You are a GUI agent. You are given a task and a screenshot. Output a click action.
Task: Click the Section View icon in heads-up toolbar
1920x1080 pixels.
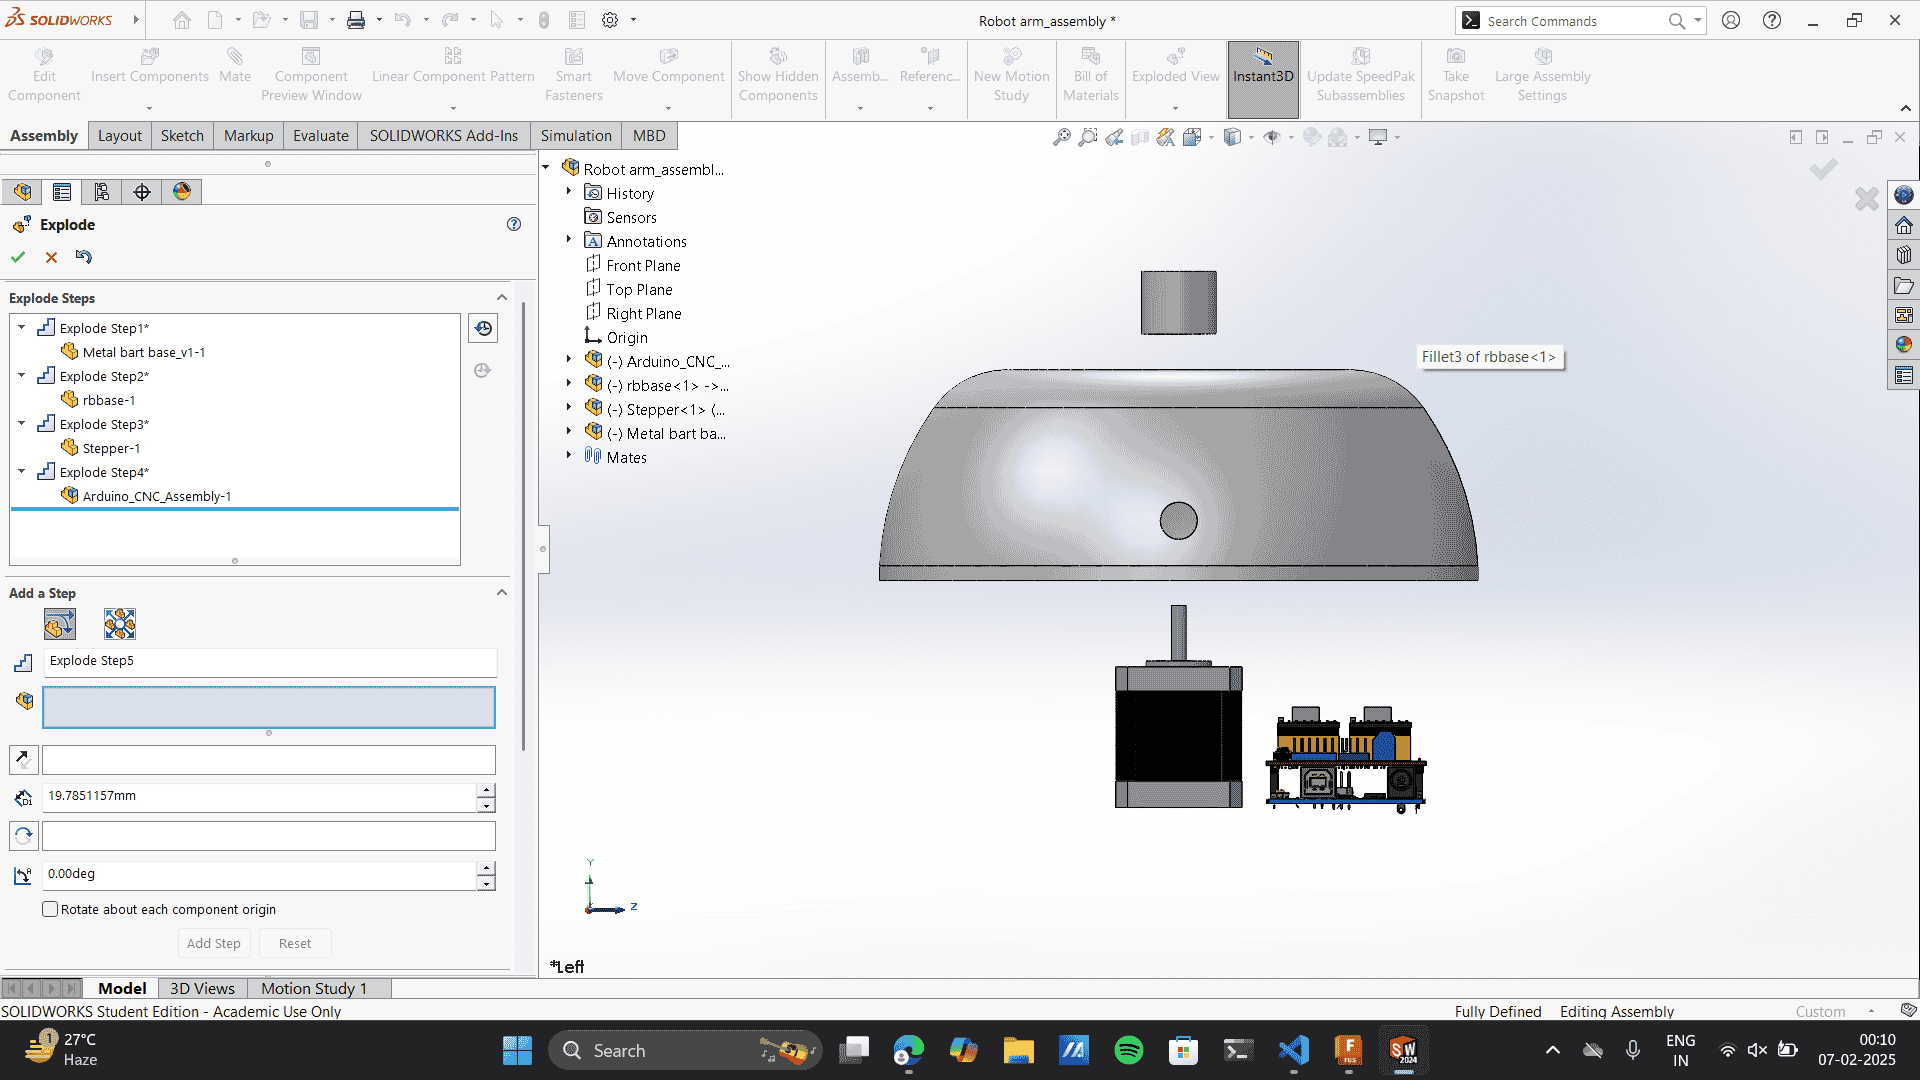(1140, 137)
